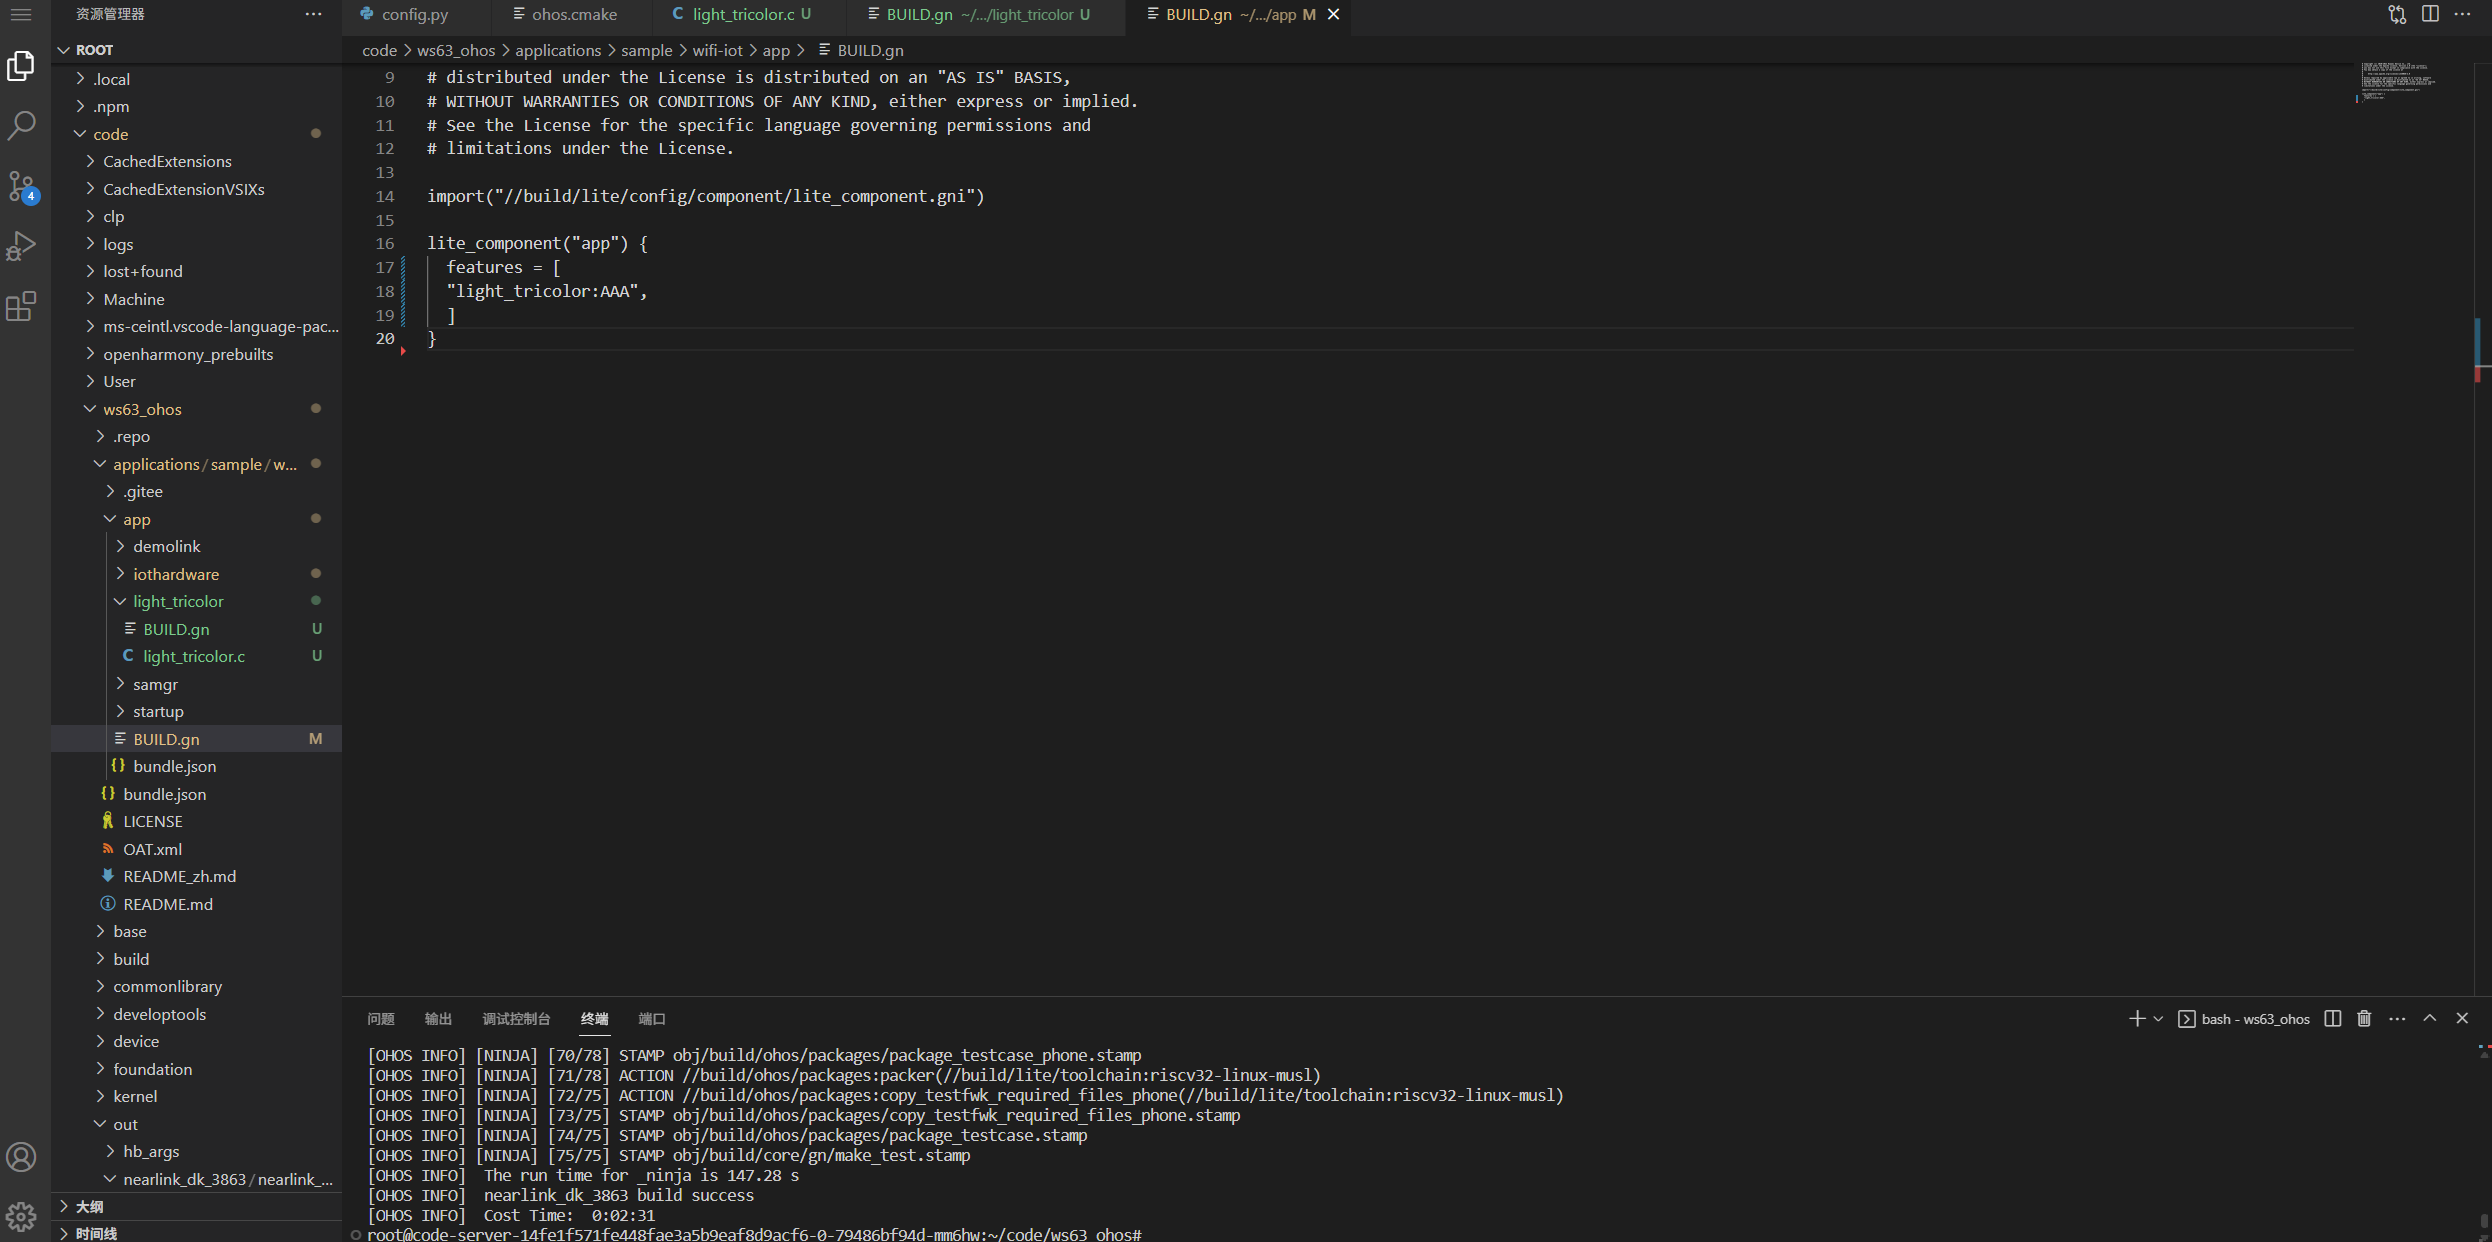Open wifi-iot in the breadcrumb path
Screen dimensions: 2492x1242
[718, 50]
